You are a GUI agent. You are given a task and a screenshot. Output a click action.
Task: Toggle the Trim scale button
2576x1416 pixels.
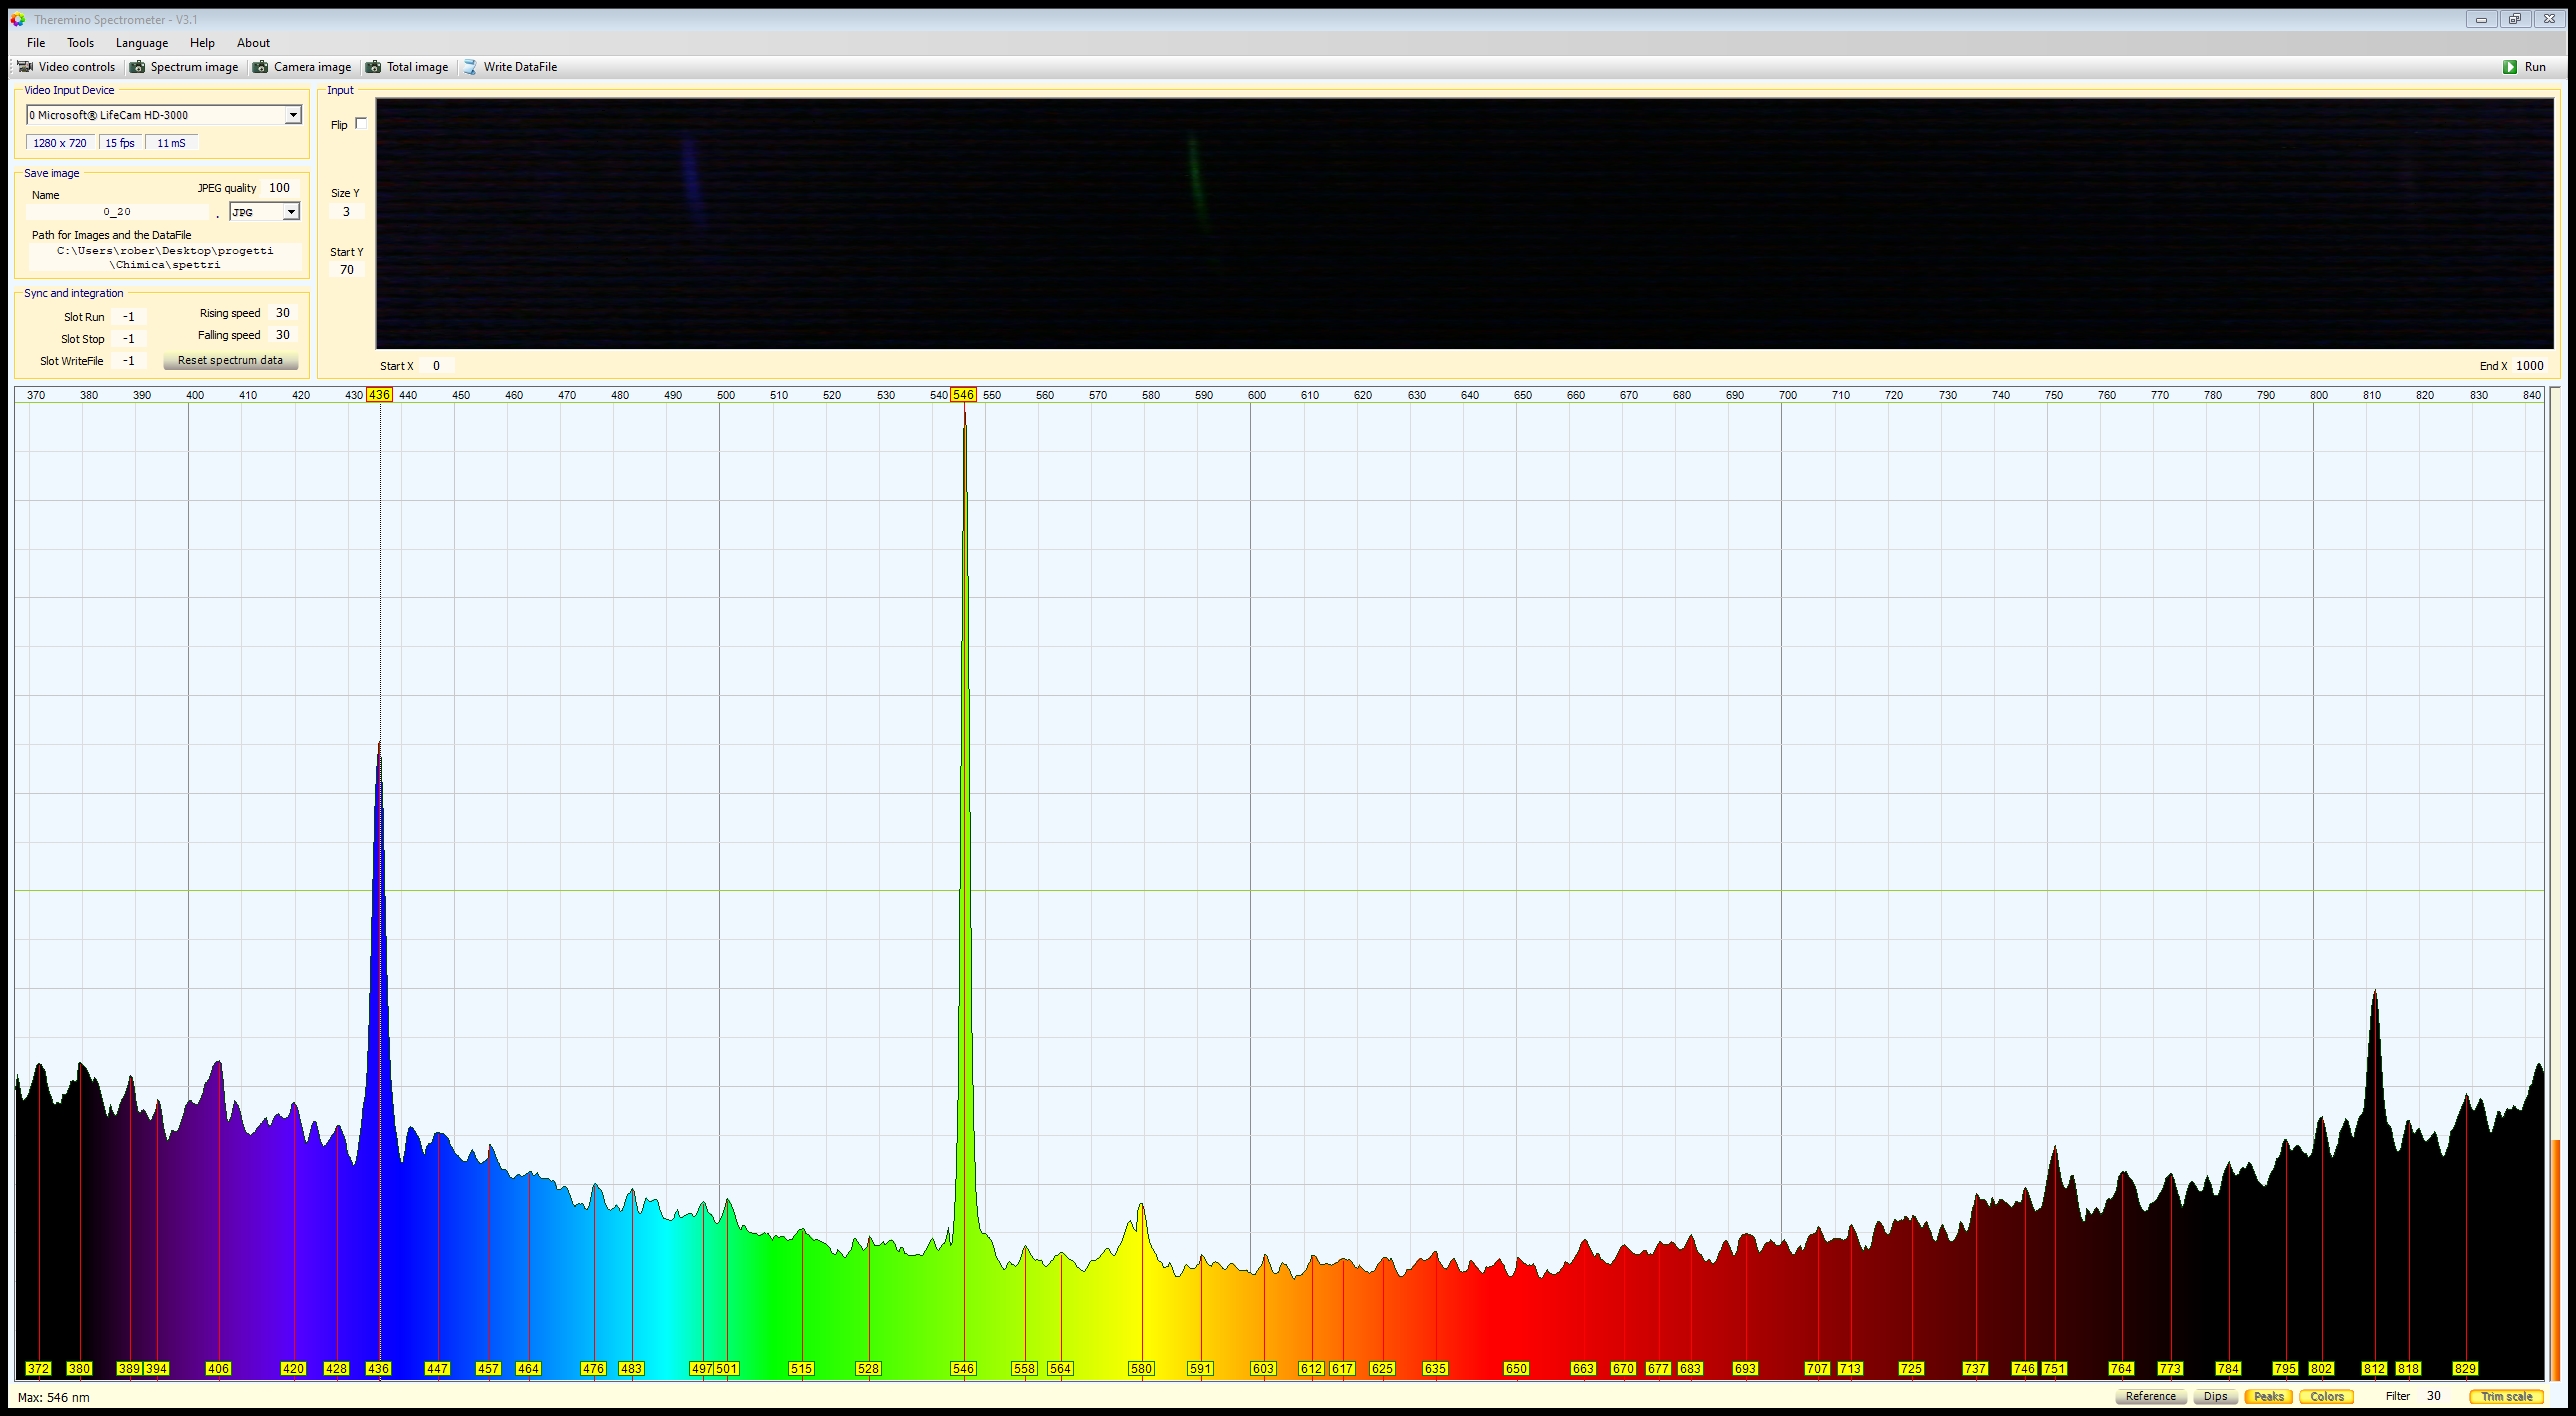click(x=2505, y=1396)
